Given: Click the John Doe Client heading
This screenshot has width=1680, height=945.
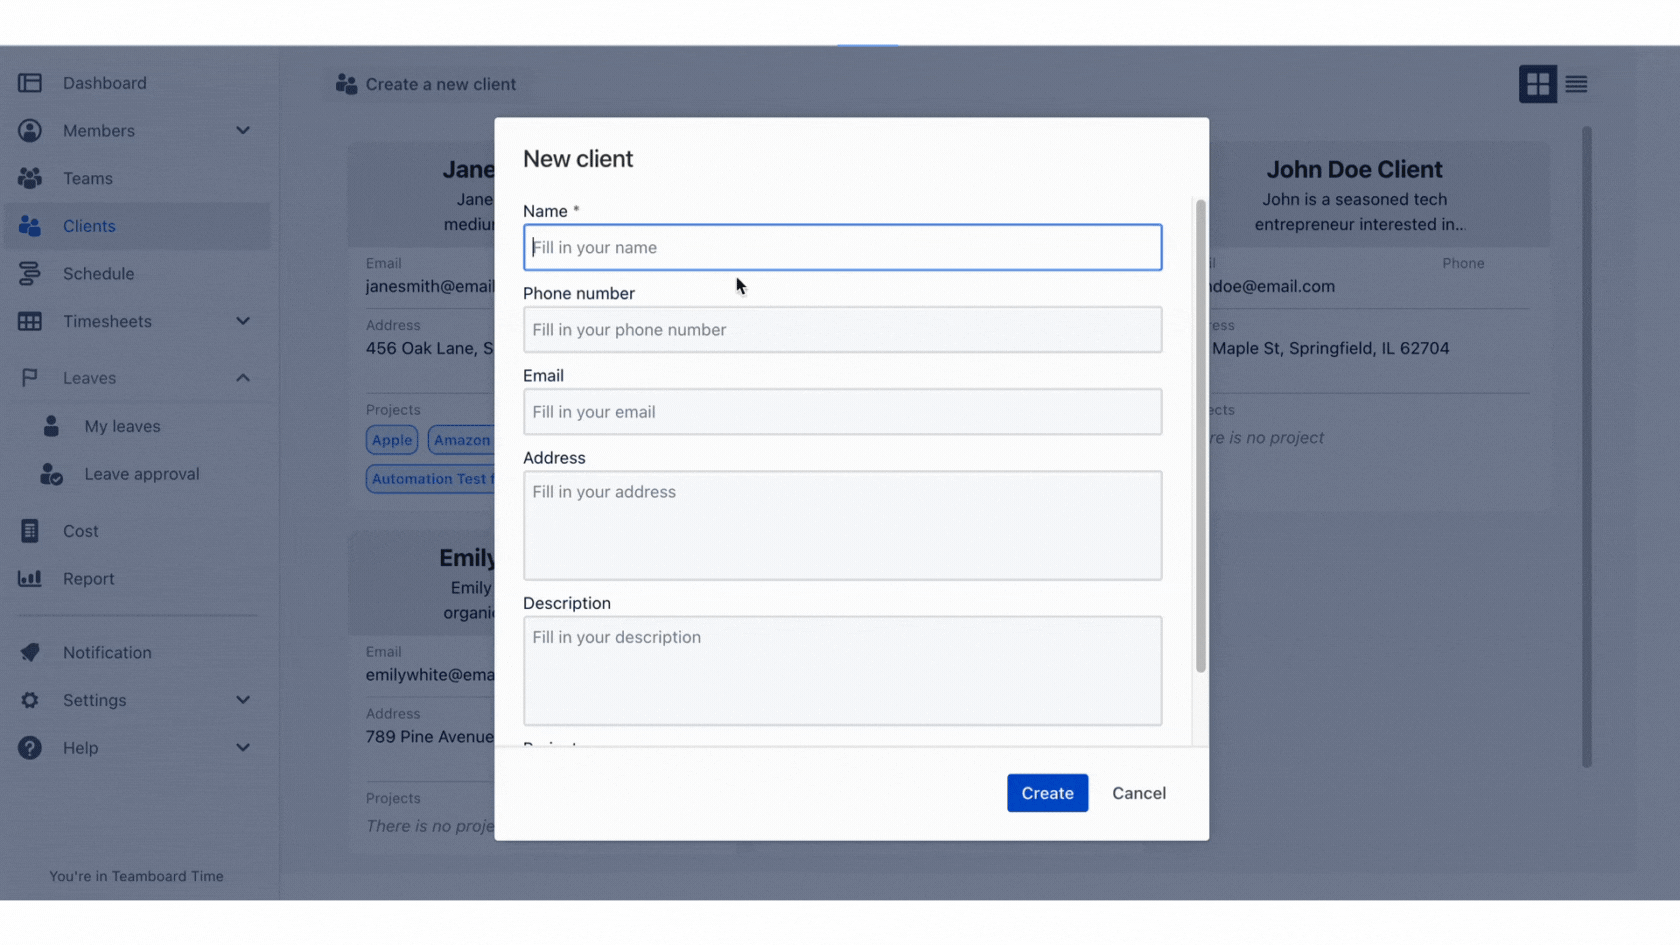Looking at the screenshot, I should [1354, 169].
